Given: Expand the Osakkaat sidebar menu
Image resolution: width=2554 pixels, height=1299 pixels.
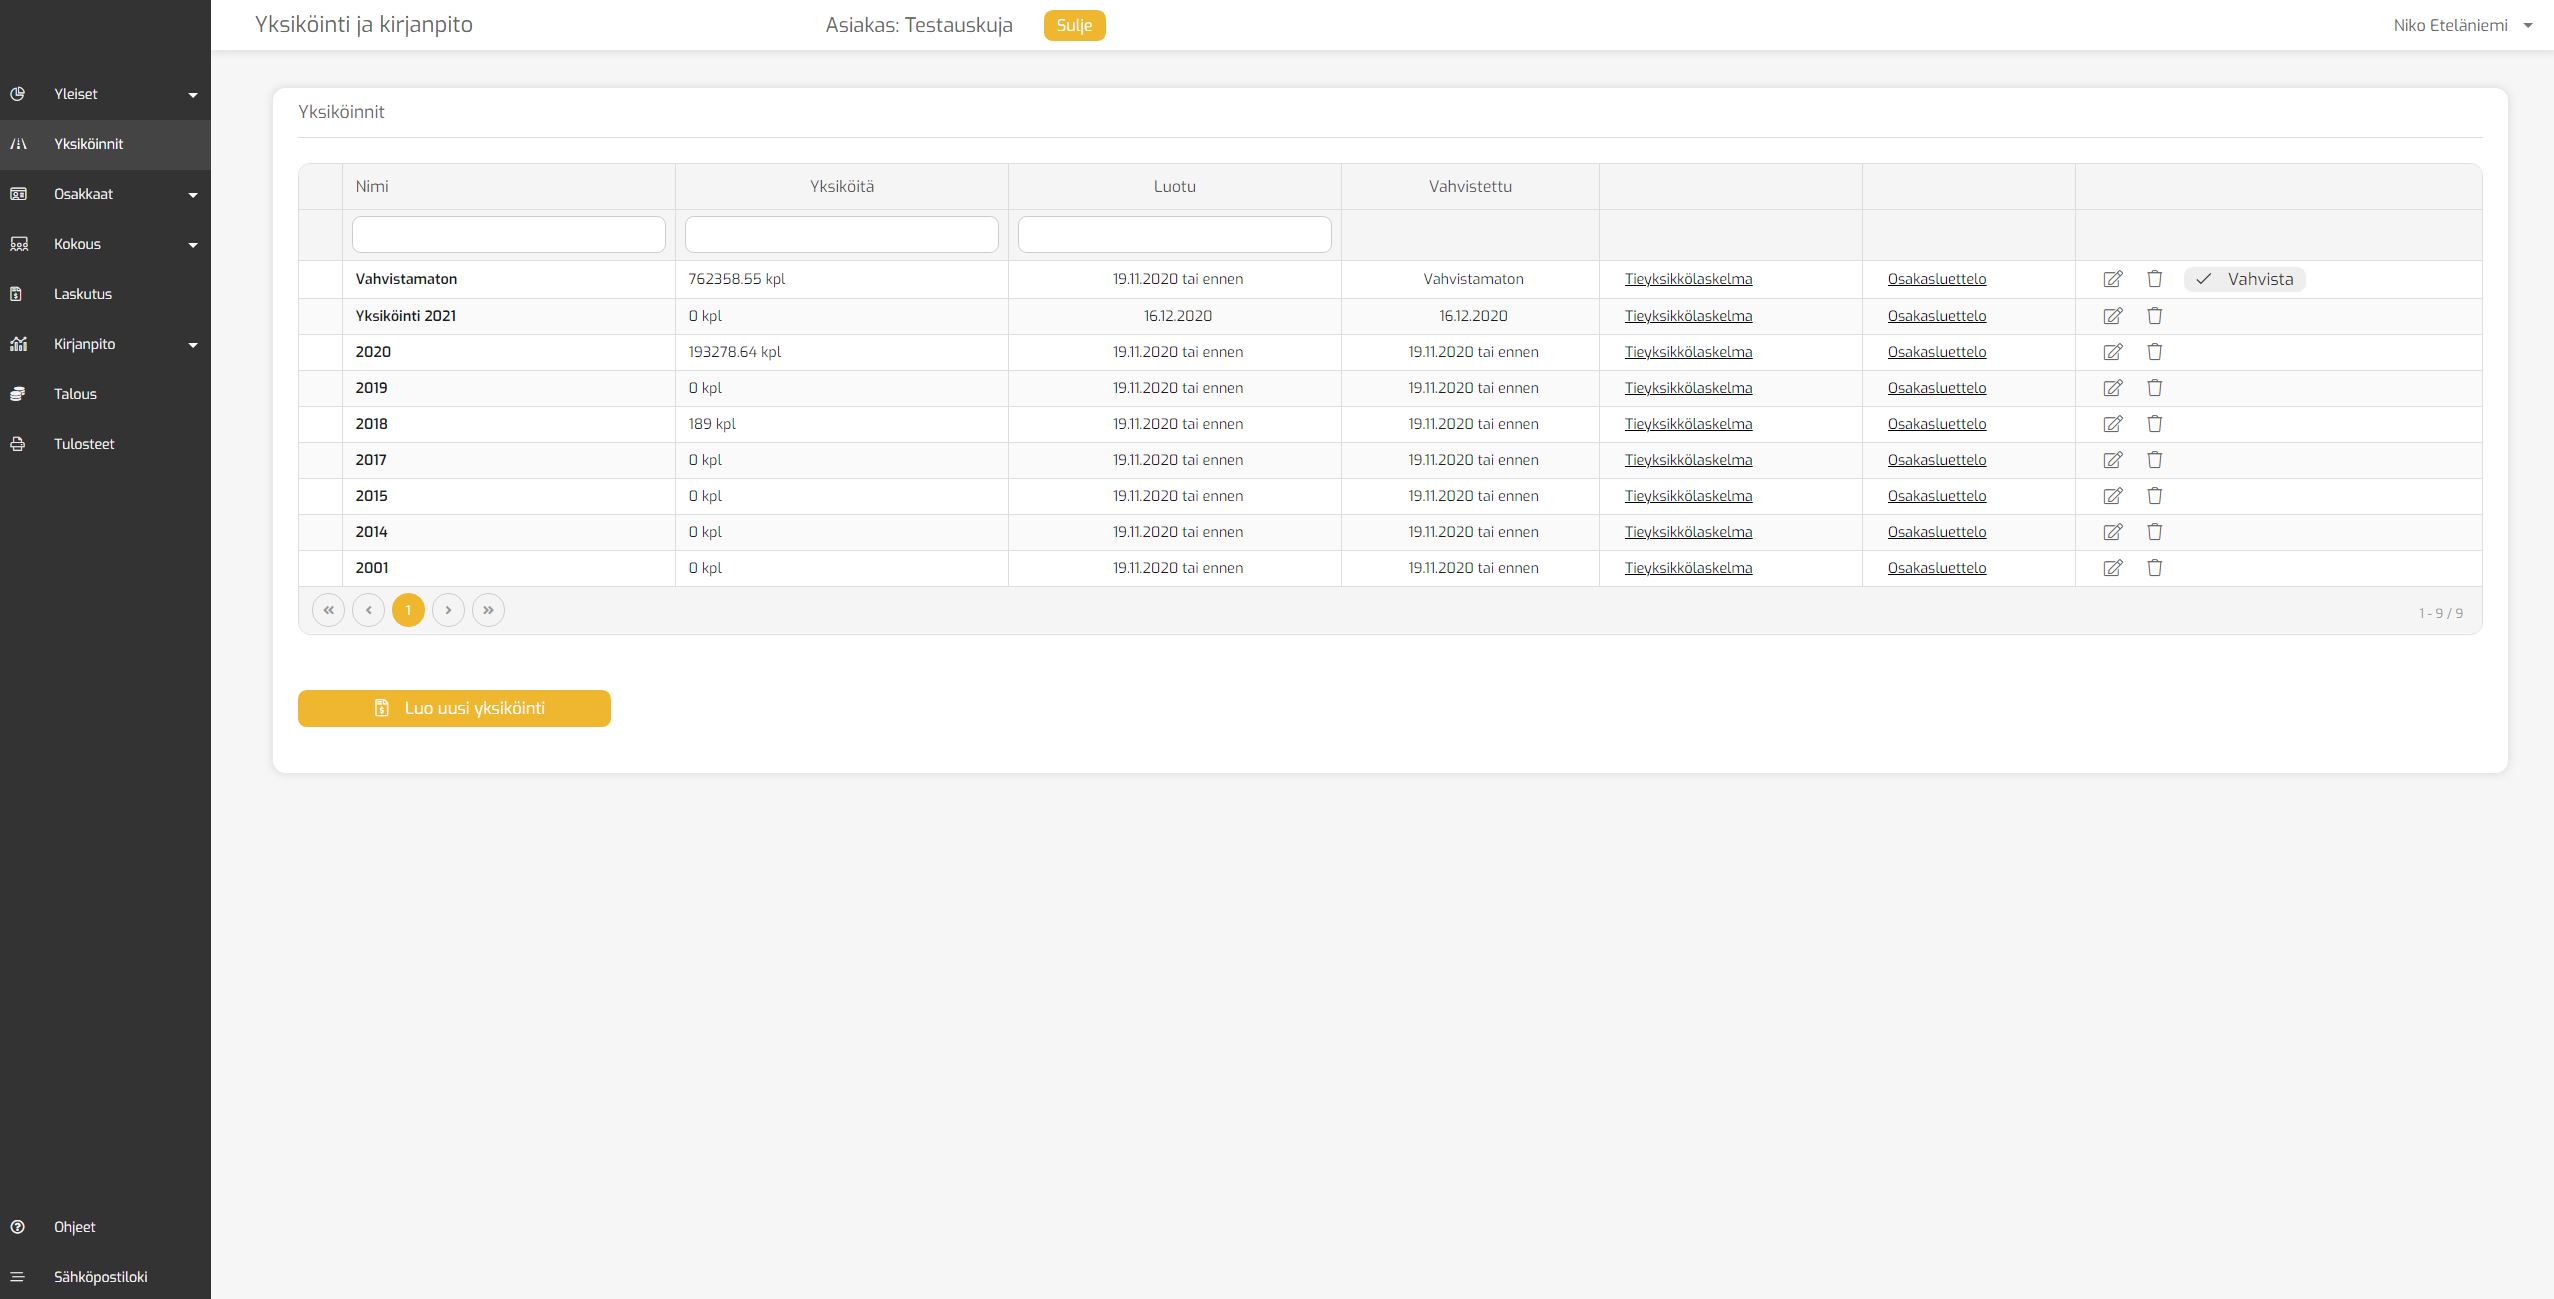Looking at the screenshot, I should coord(193,195).
